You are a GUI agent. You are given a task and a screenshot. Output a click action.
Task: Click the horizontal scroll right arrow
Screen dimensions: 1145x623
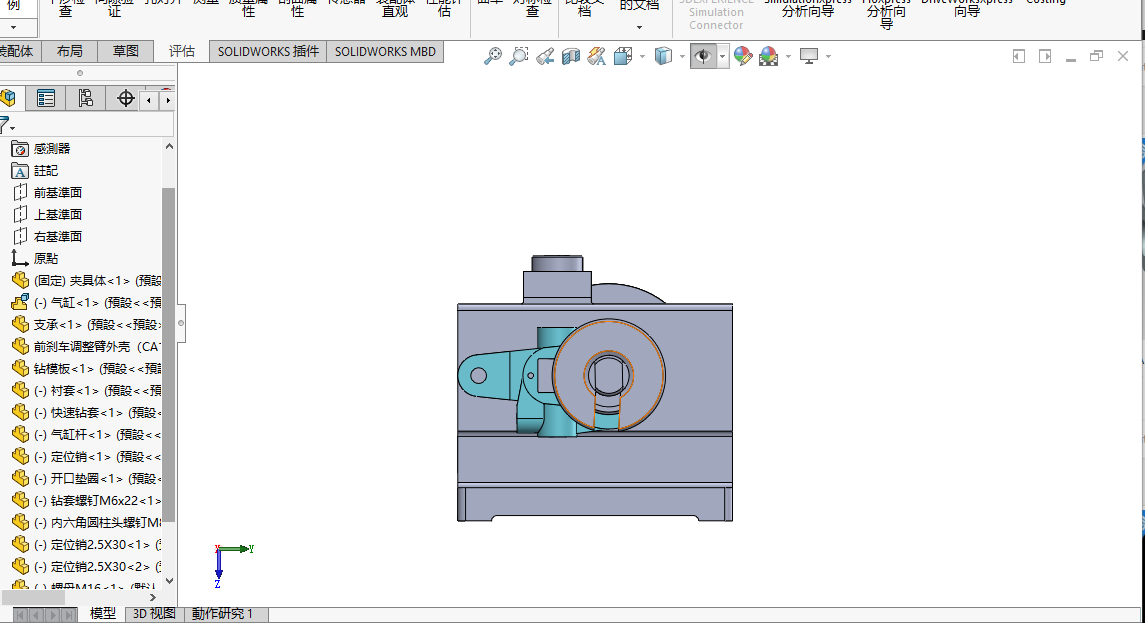tap(153, 597)
